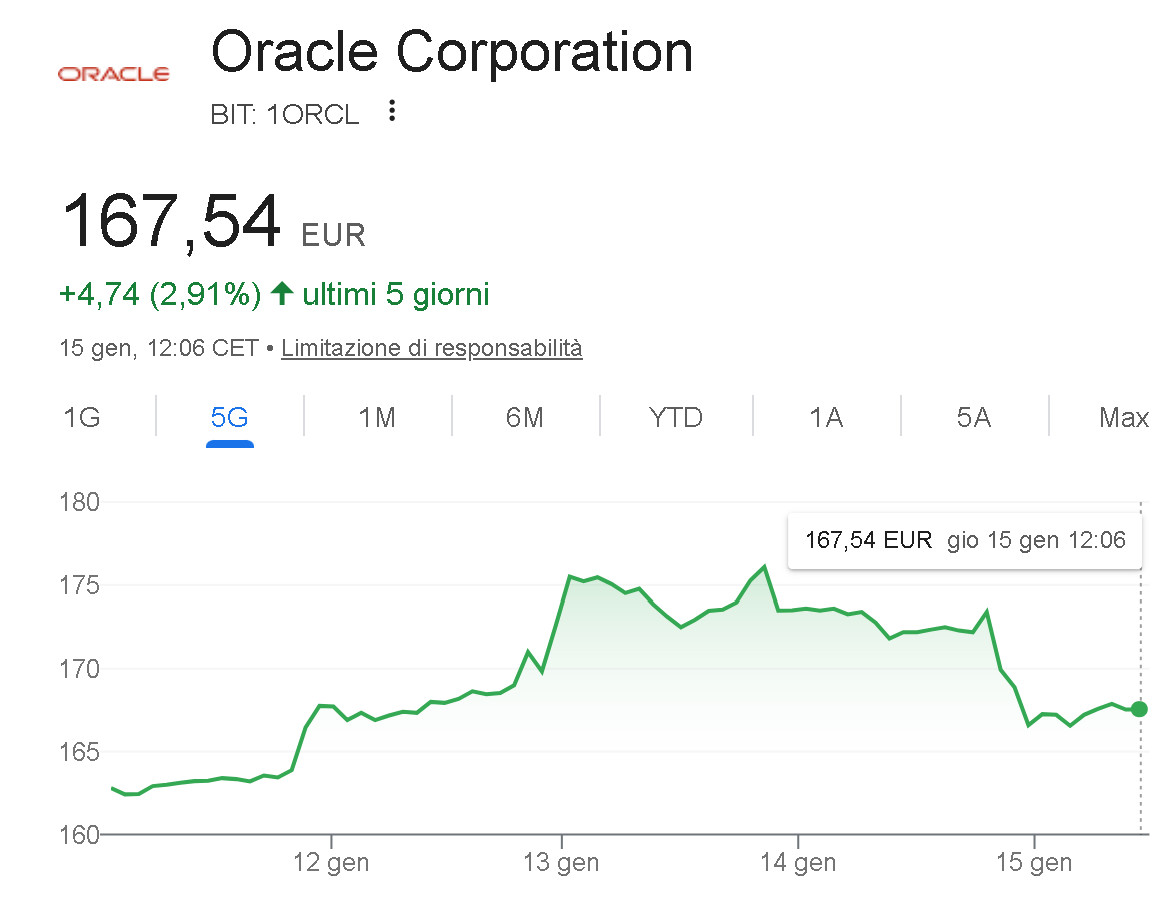Open the Limitazione di responsabilità link
This screenshot has width=1172, height=897.
pyautogui.click(x=431, y=348)
